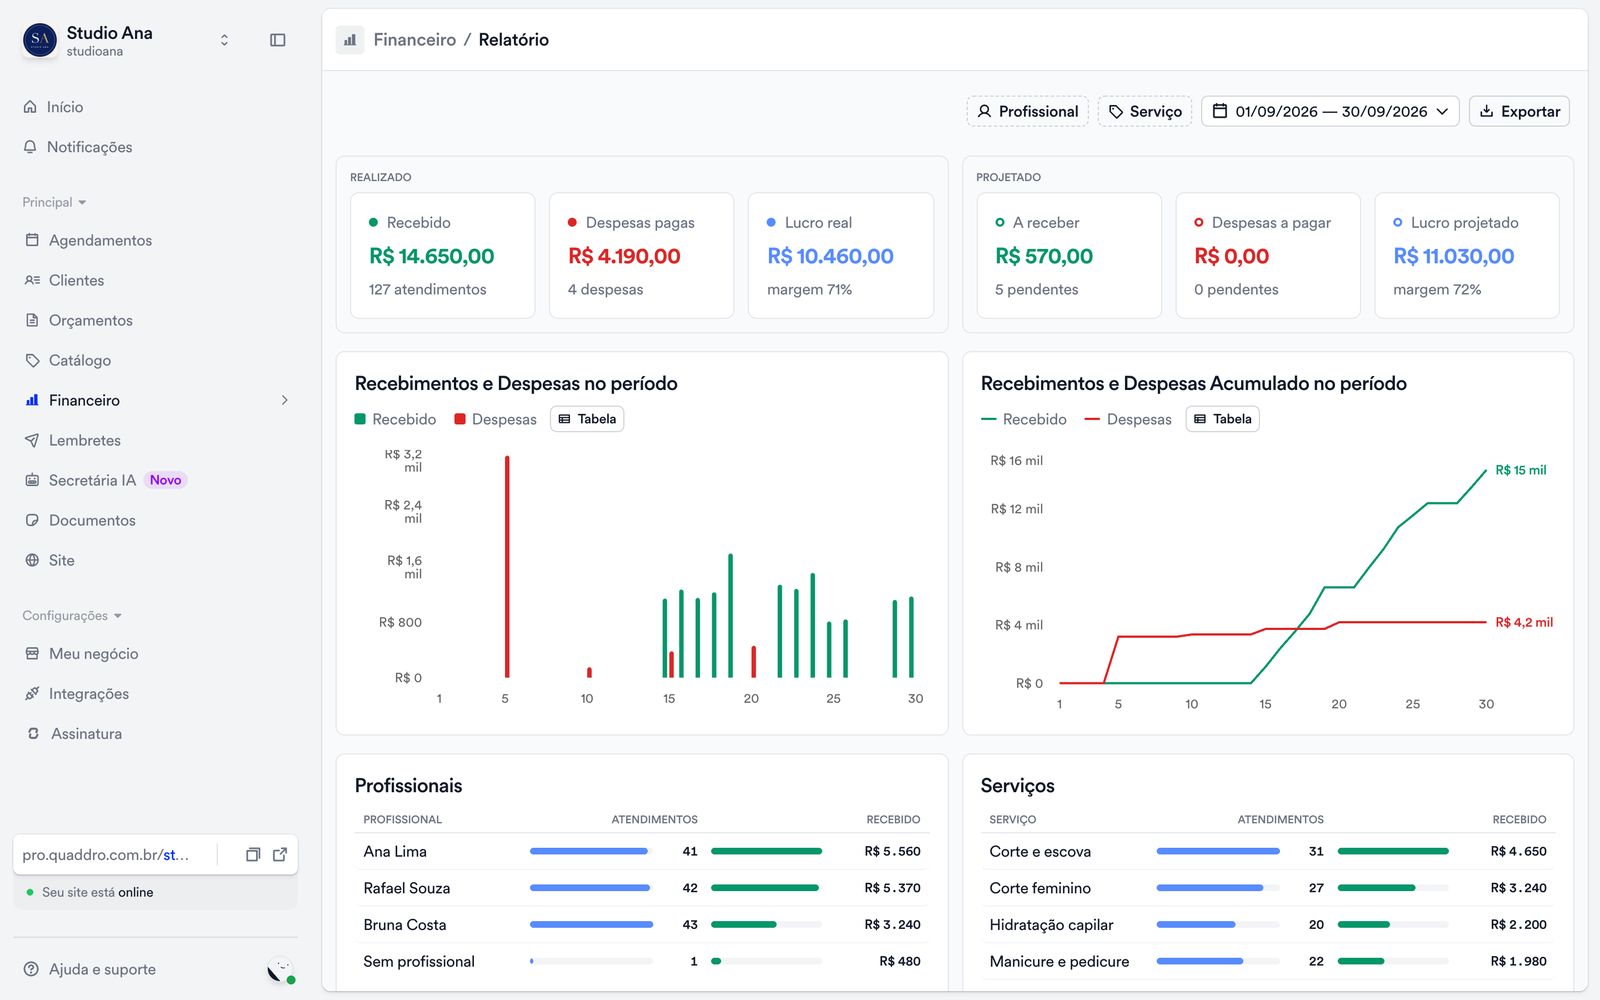Click Corte e escova's recebido progress bar
The width and height of the screenshot is (1600, 1000).
(x=1393, y=851)
